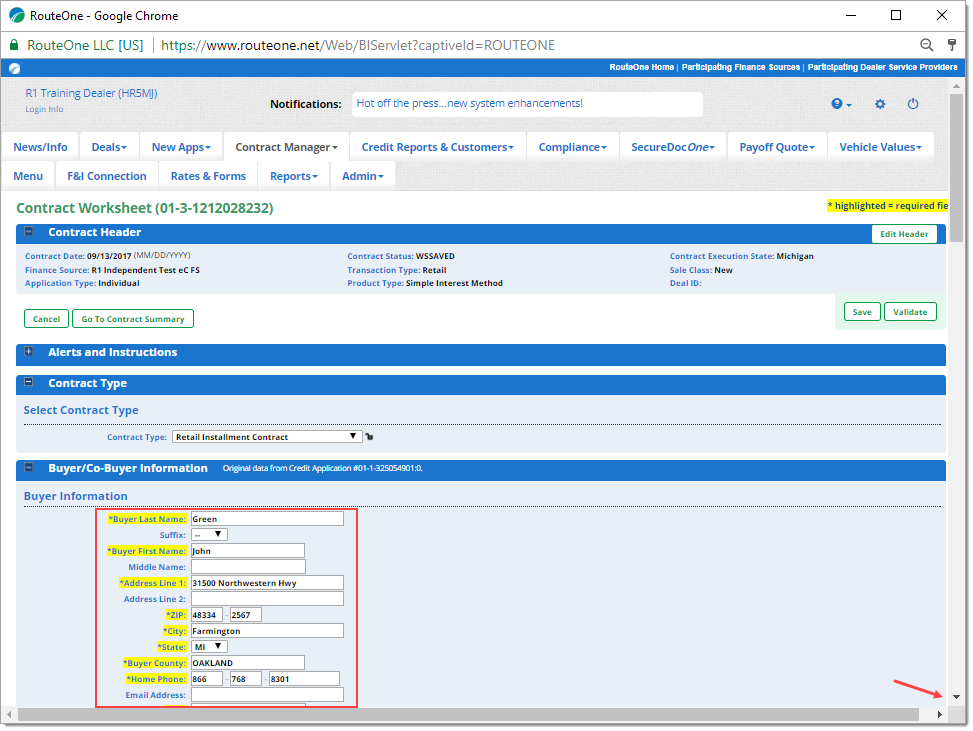Click the Buyer County field

point(248,663)
